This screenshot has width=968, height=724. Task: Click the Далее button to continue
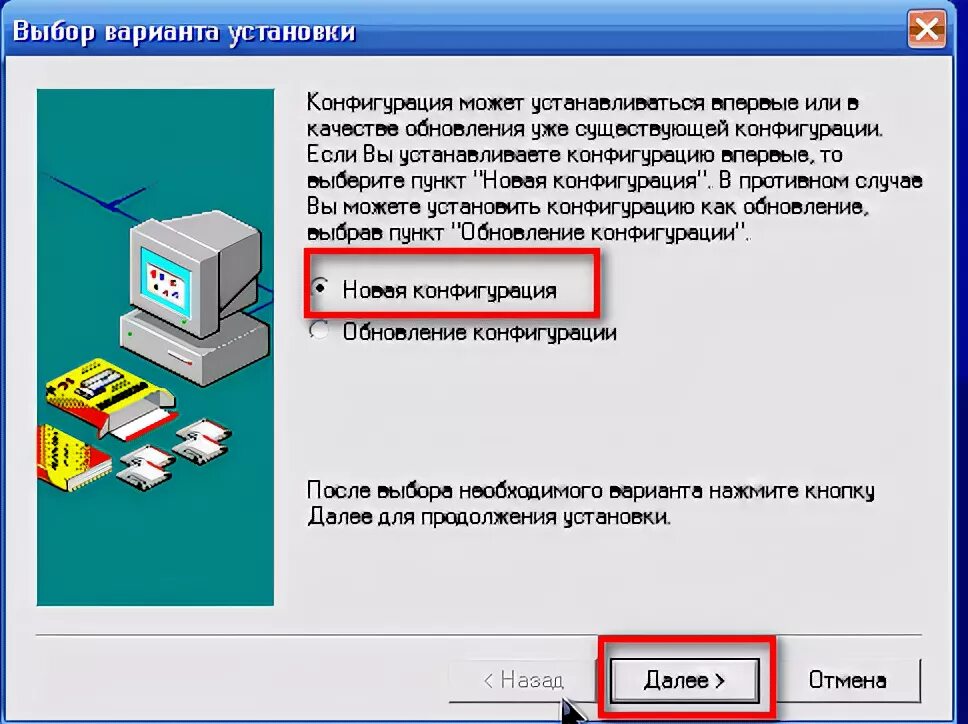[684, 680]
